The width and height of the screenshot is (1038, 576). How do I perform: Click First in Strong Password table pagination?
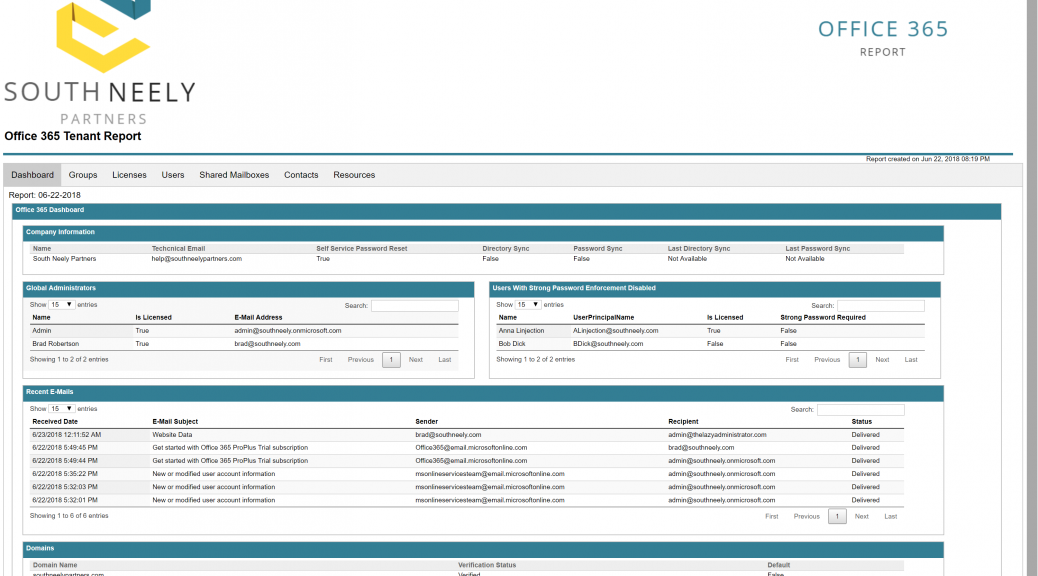pyautogui.click(x=792, y=360)
